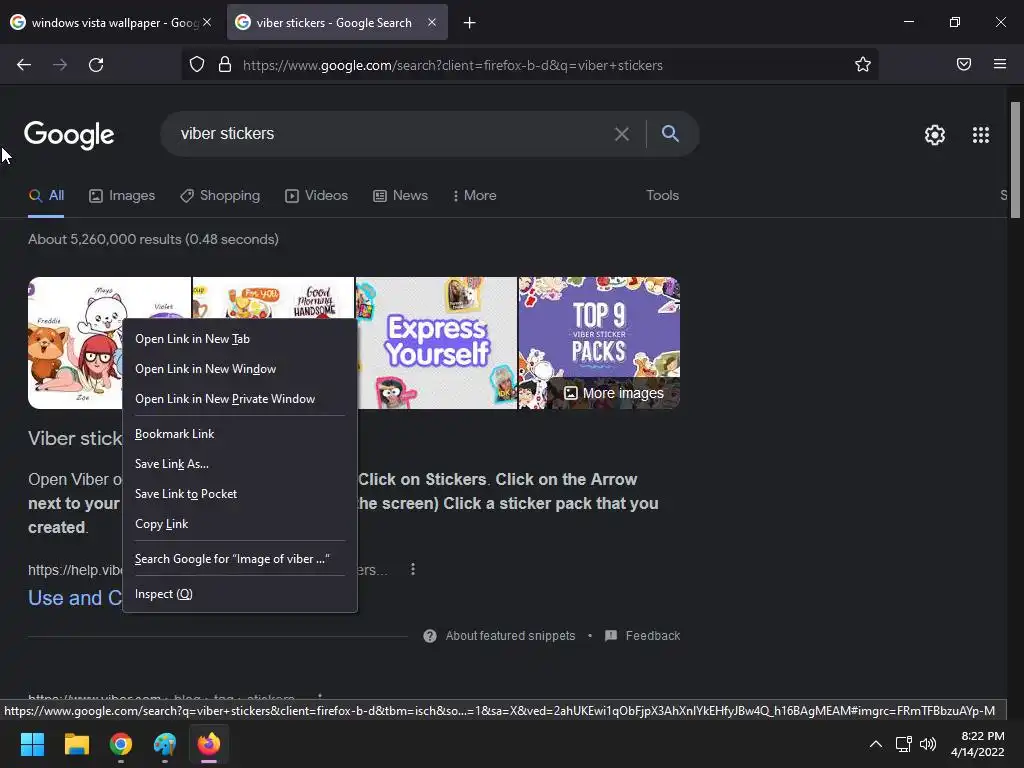Viewport: 1024px width, 768px height.
Task: Choose Inspect (Q) in the context menu
Action: (x=240, y=594)
